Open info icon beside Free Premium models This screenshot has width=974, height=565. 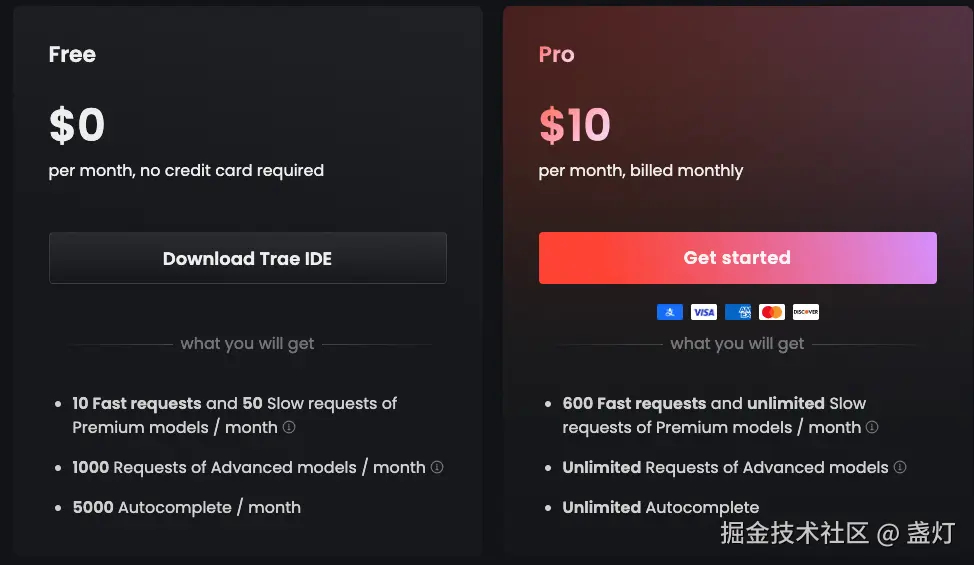point(289,427)
